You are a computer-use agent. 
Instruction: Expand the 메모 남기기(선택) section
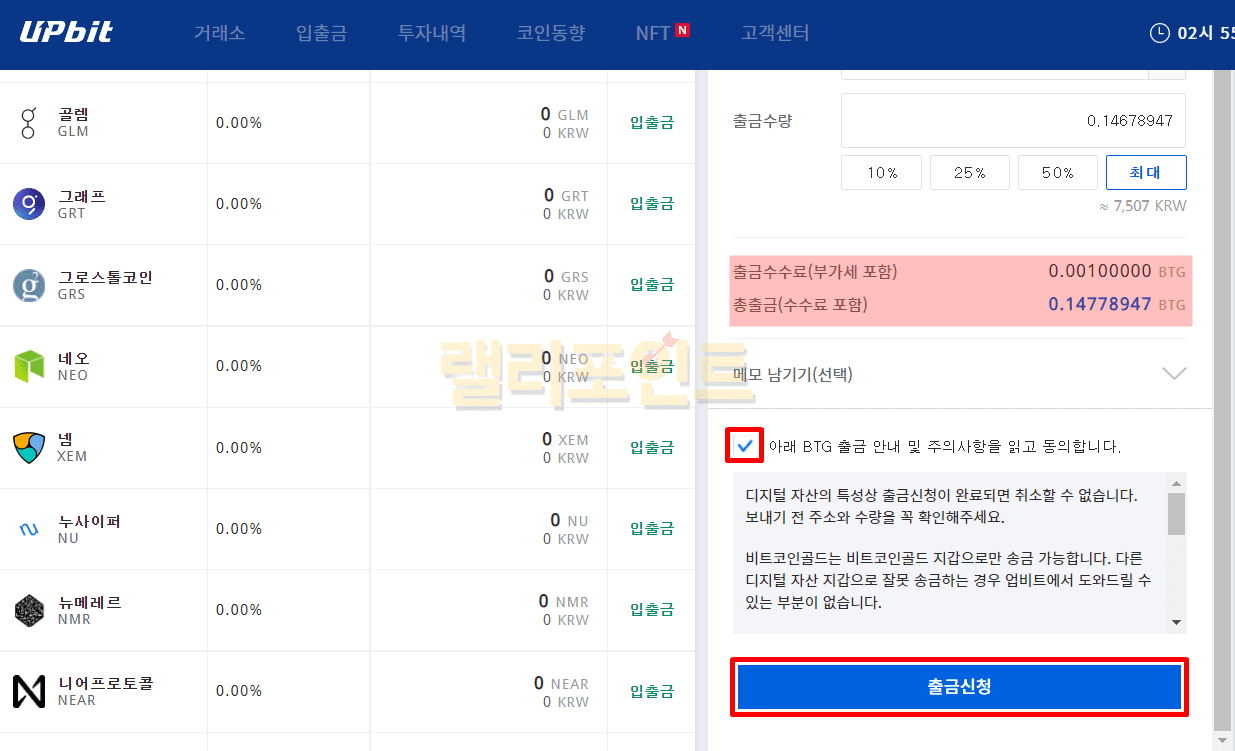click(x=1174, y=374)
